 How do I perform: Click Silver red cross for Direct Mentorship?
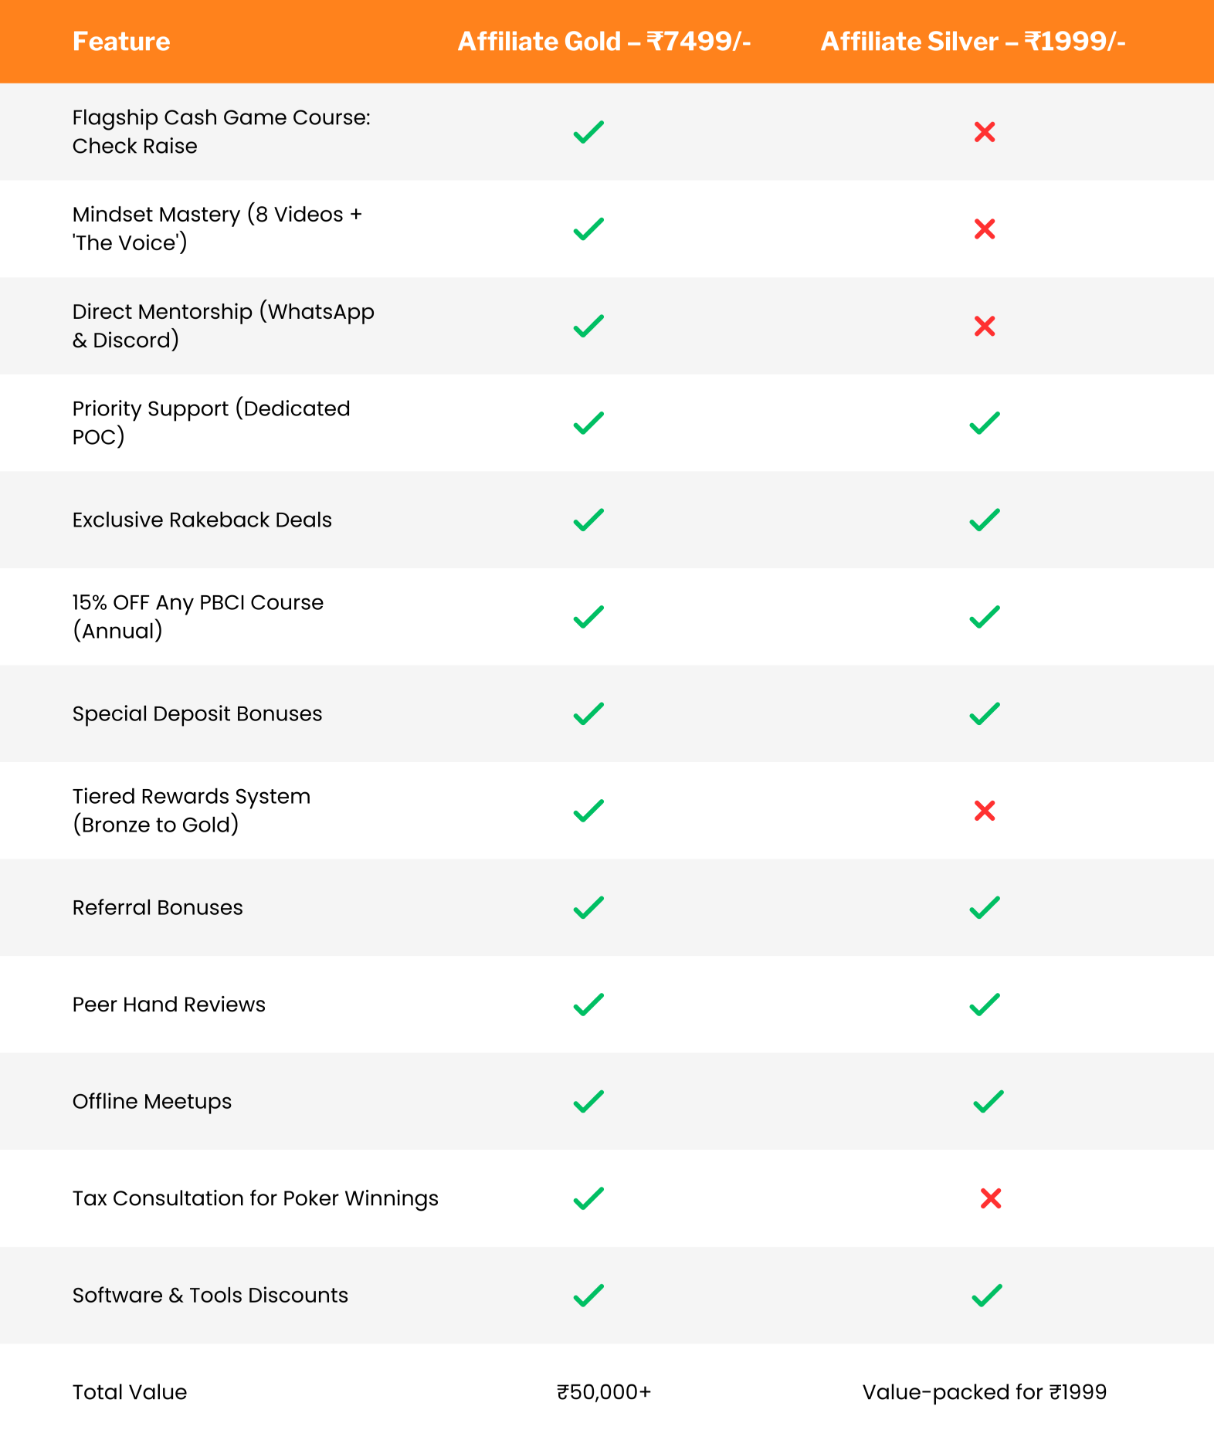point(984,326)
